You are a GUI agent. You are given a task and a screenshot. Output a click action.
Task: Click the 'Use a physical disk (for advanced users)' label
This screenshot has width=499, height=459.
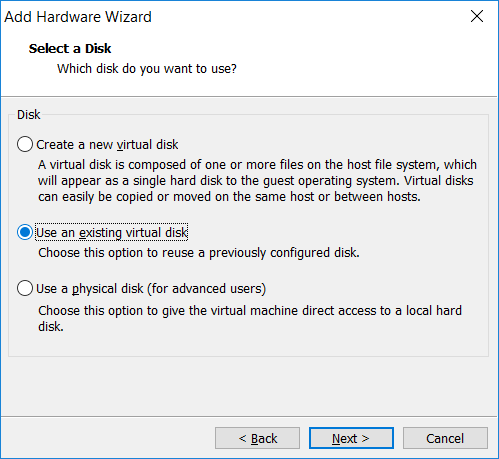coord(151,289)
